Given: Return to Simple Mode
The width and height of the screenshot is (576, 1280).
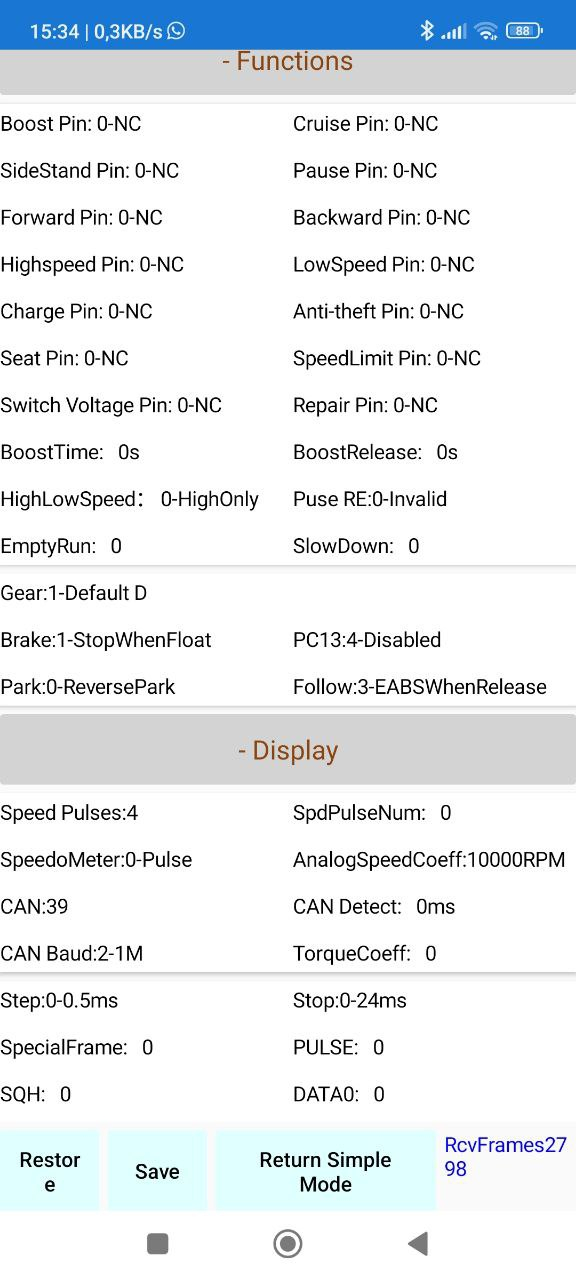Looking at the screenshot, I should click(325, 1171).
